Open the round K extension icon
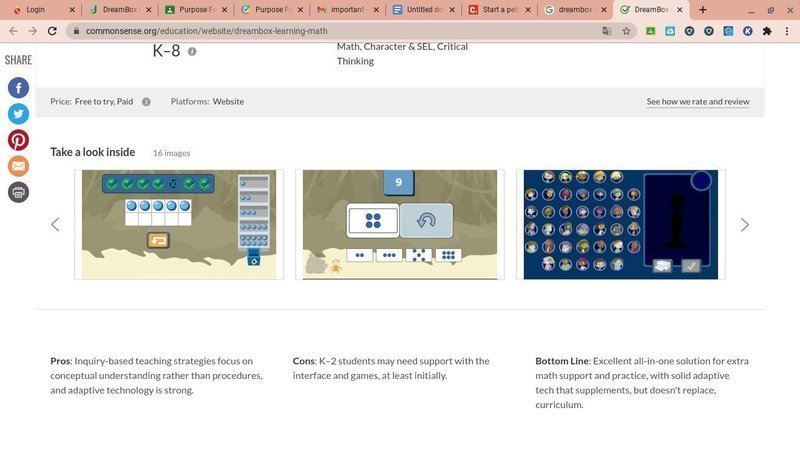The height and width of the screenshot is (450, 800). coord(747,31)
